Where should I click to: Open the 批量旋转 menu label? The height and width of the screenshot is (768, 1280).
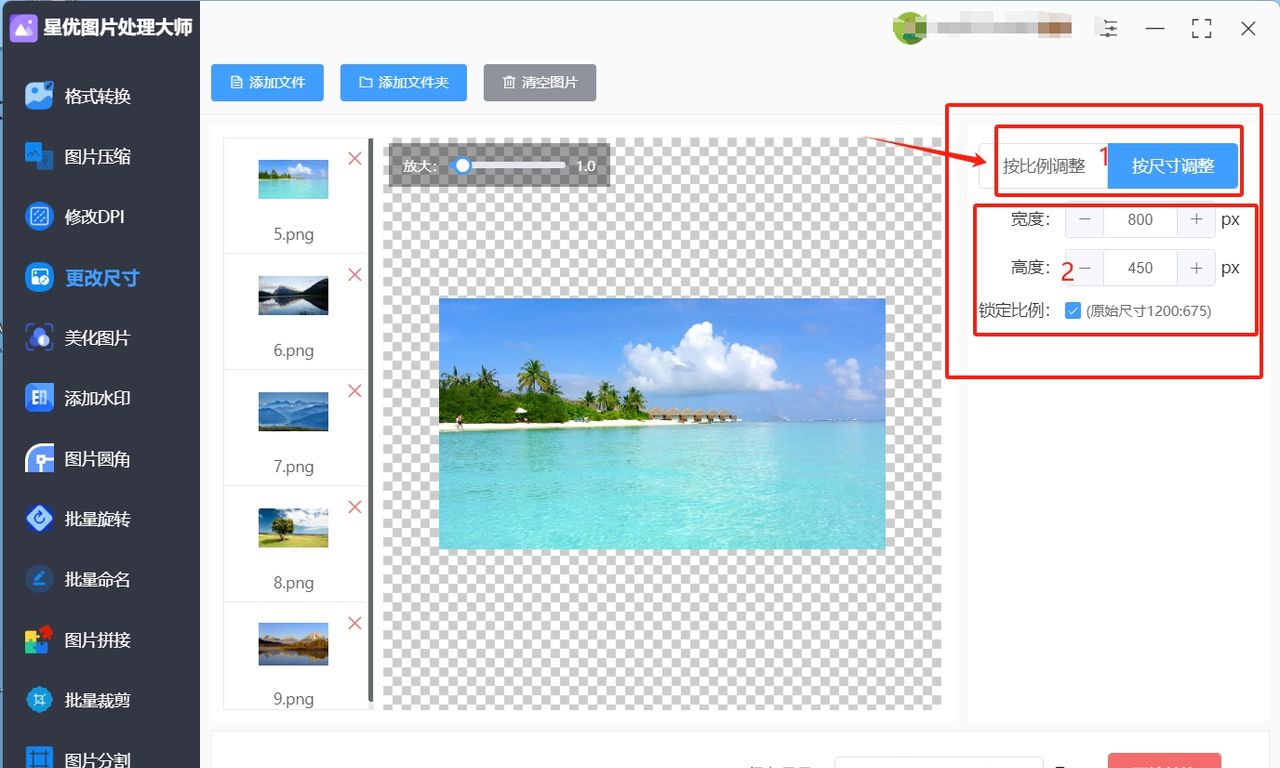click(x=98, y=519)
